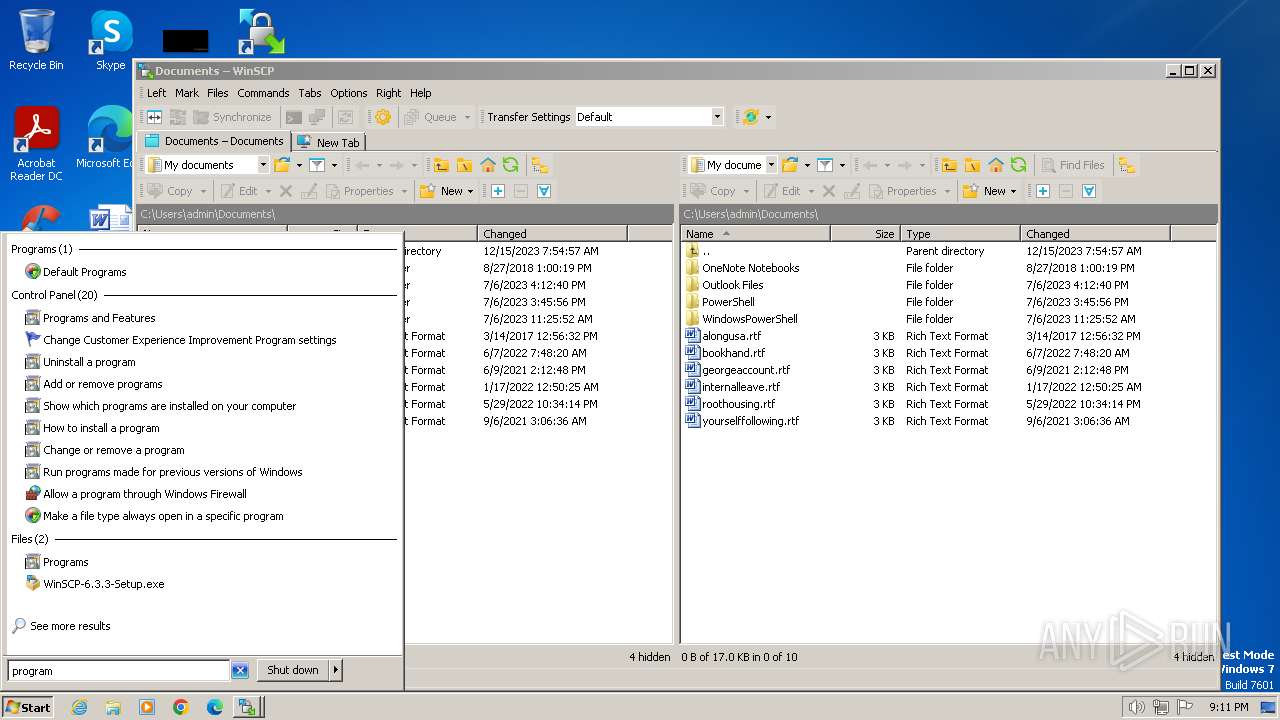Switch to the New Tab tab
This screenshot has height=720, width=1280.
[328, 142]
